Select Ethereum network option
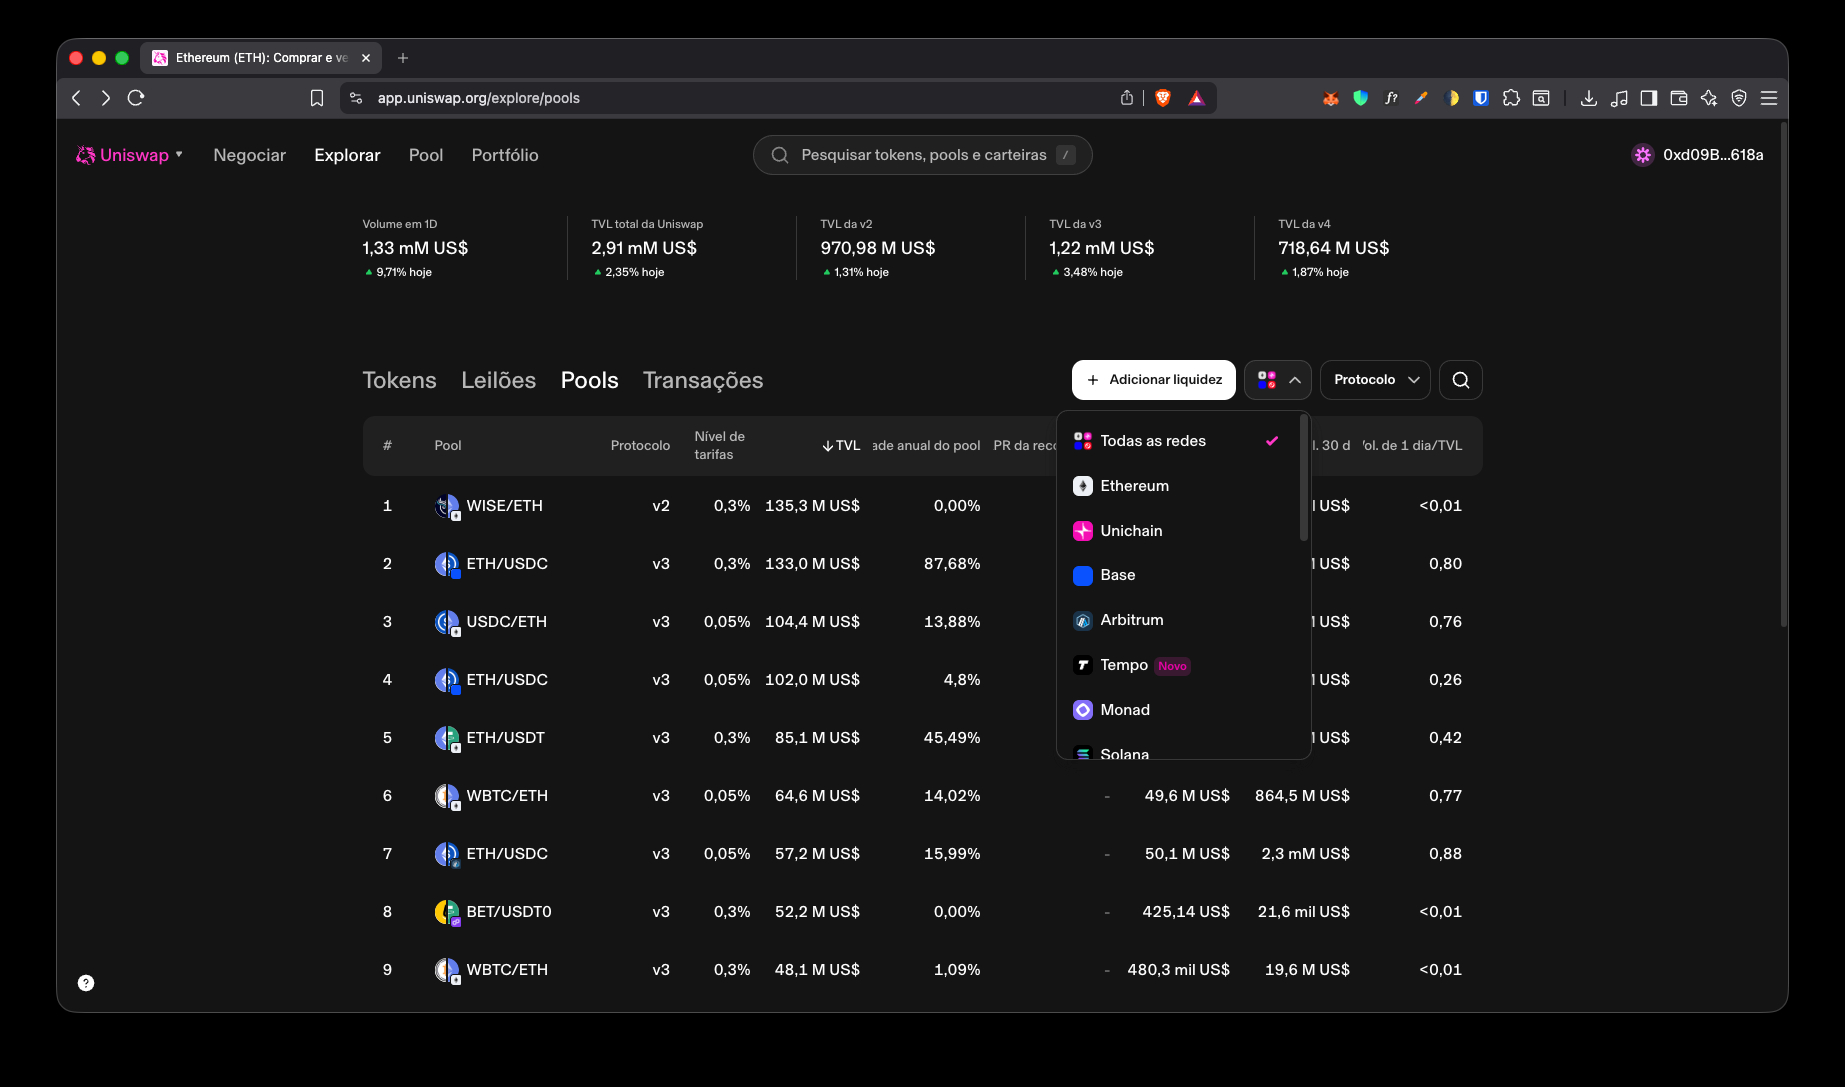 coord(1176,486)
